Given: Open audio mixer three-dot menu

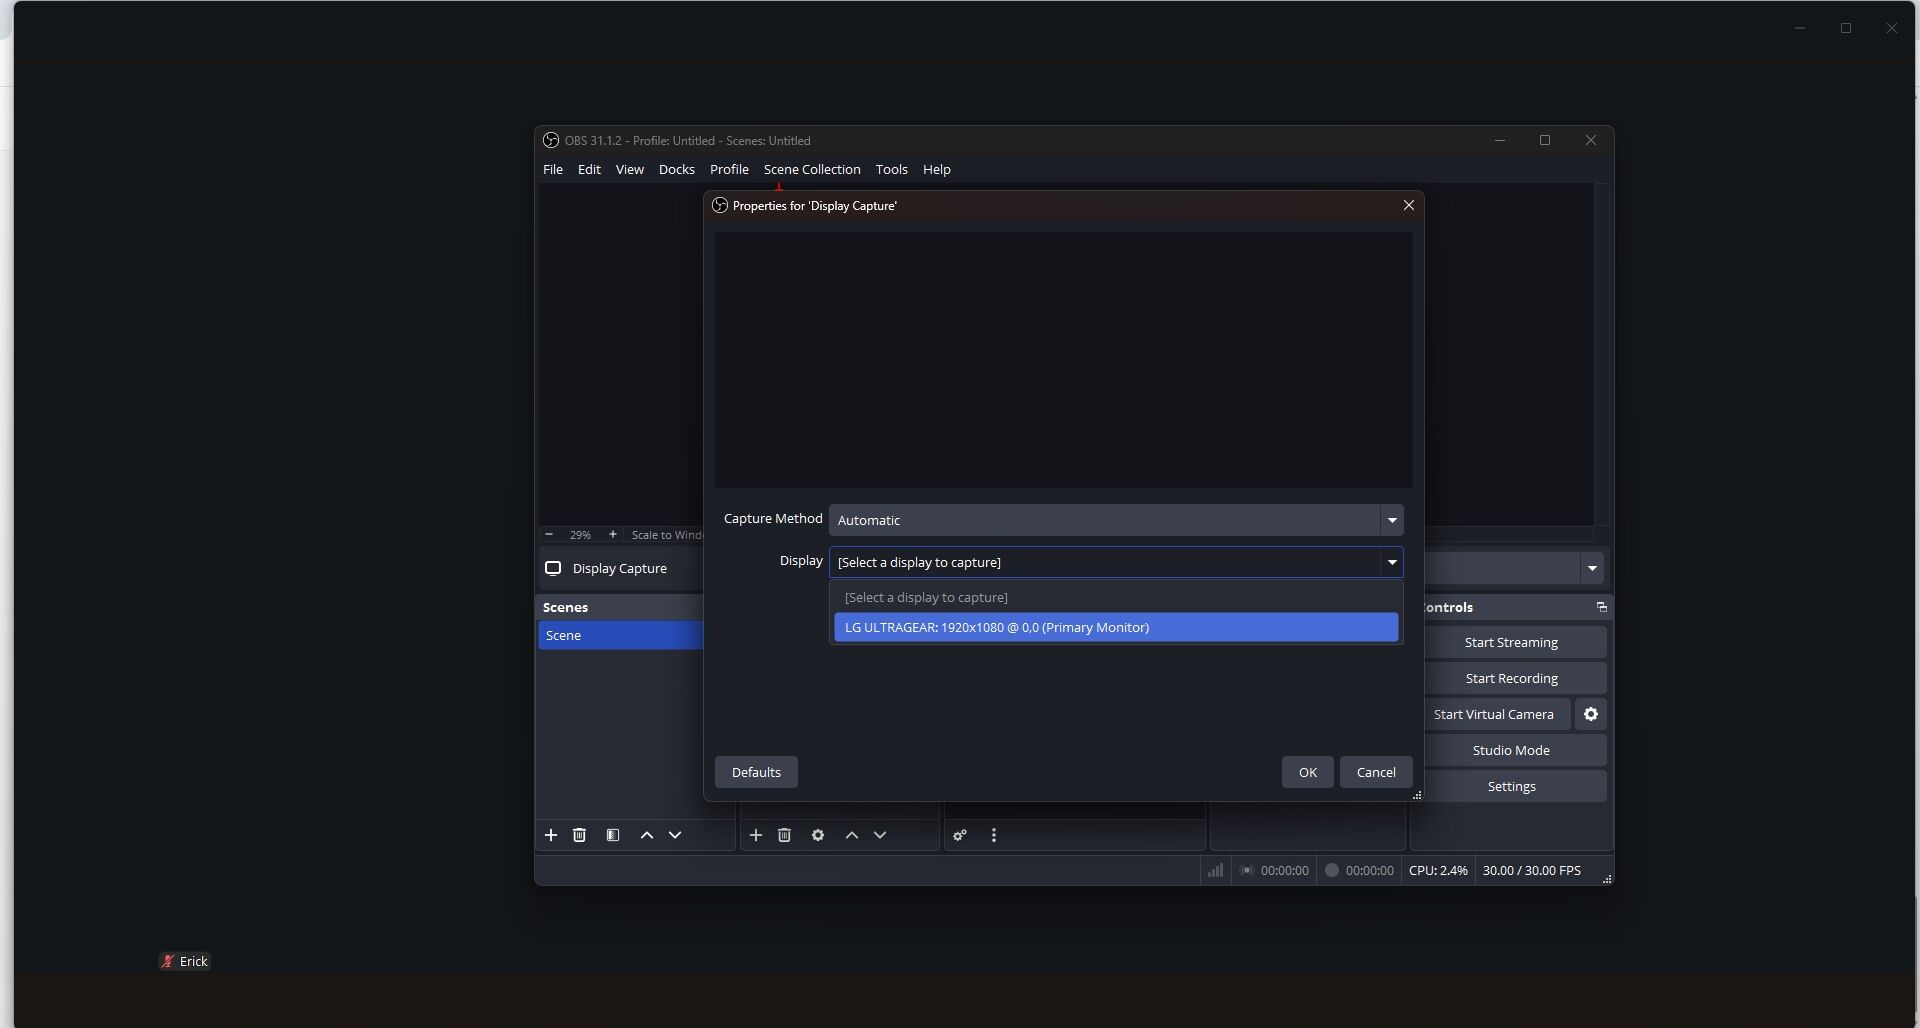Looking at the screenshot, I should [x=994, y=835].
